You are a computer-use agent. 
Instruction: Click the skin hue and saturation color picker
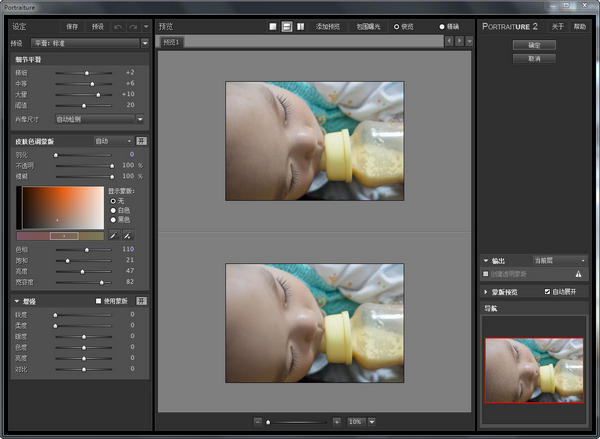[x=62, y=207]
